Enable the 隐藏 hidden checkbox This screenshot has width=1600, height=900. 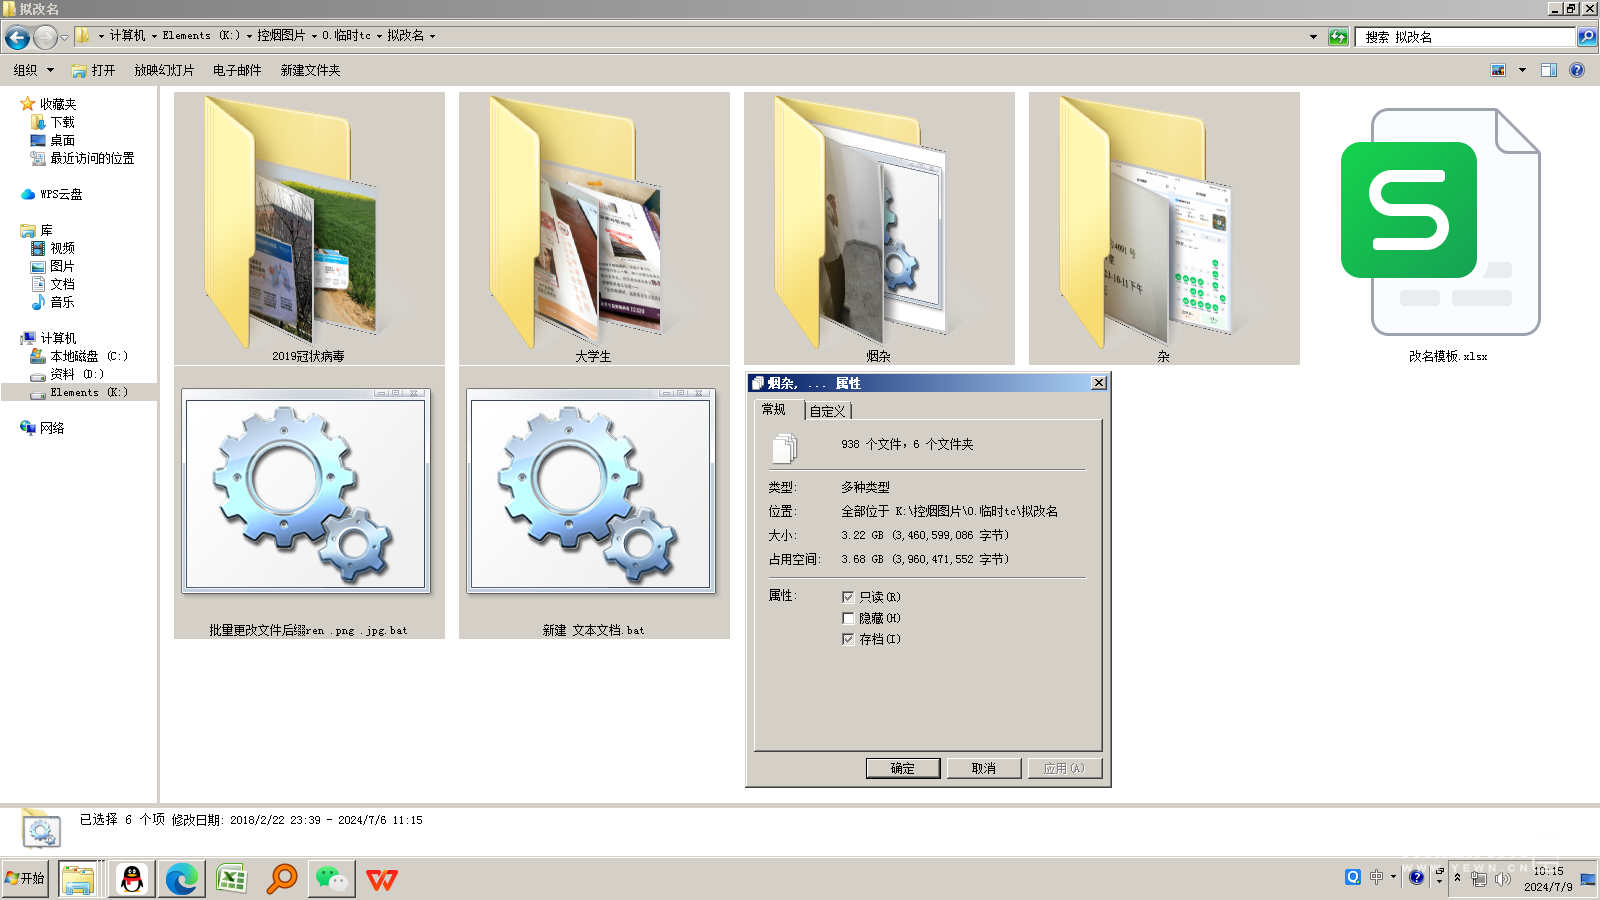click(848, 618)
